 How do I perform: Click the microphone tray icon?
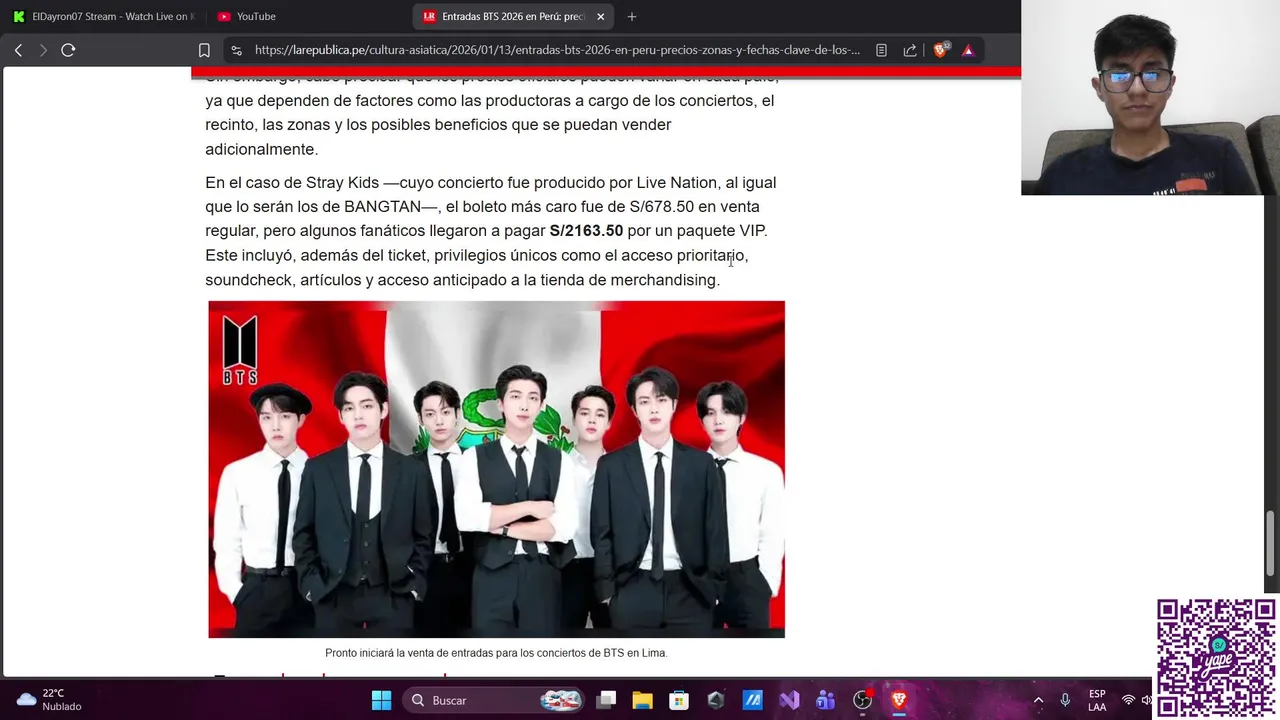click(1065, 700)
